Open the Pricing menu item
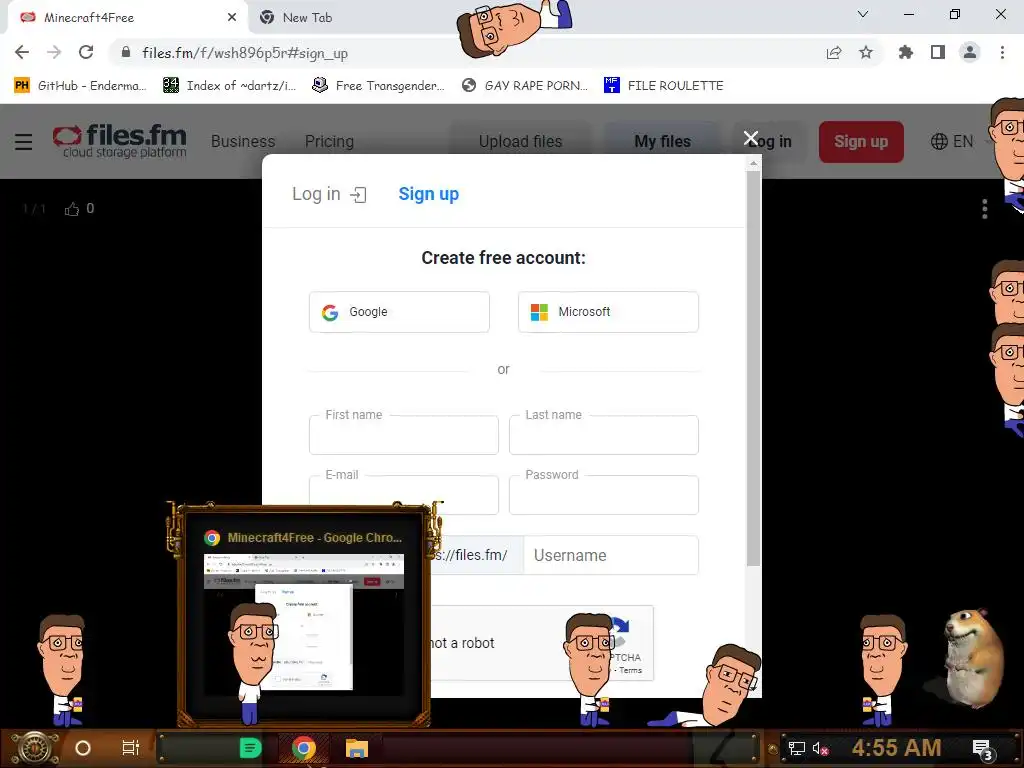 pyautogui.click(x=329, y=142)
